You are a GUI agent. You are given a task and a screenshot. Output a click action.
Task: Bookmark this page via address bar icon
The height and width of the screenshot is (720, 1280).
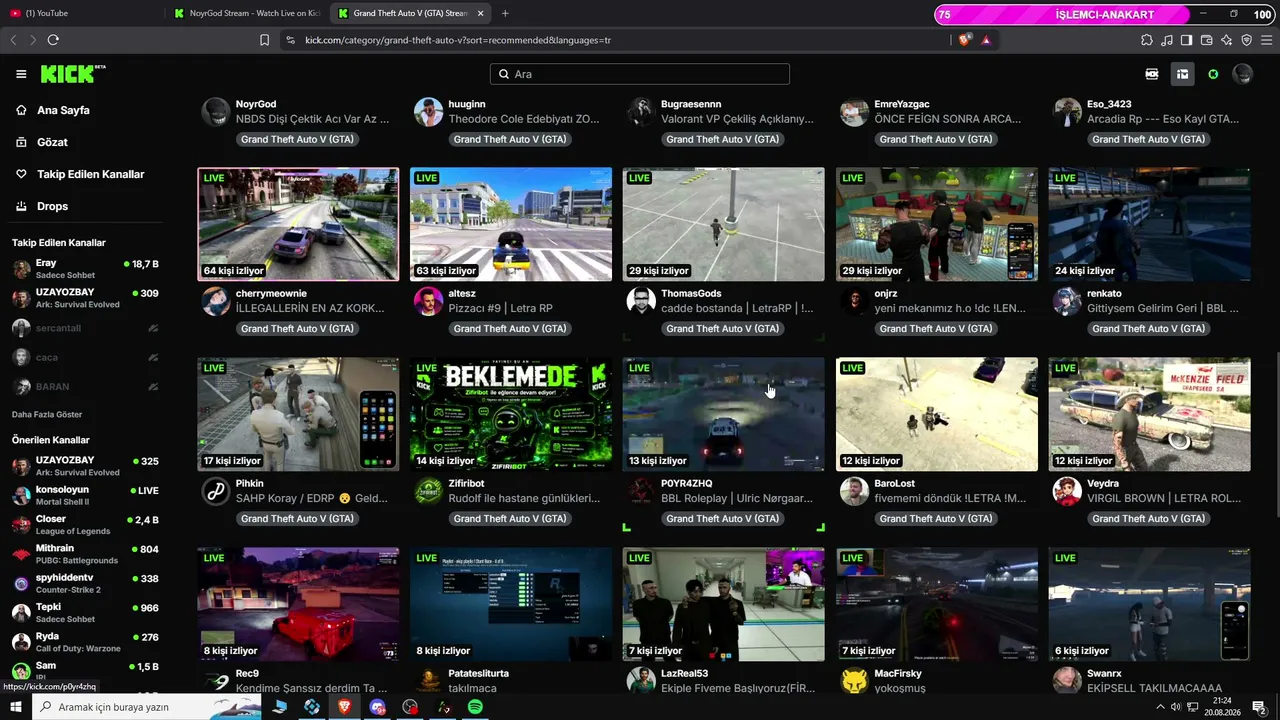264,40
